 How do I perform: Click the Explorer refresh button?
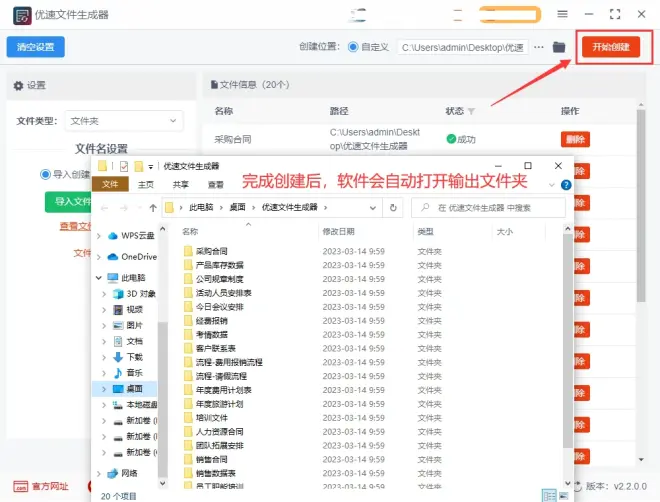click(x=393, y=208)
